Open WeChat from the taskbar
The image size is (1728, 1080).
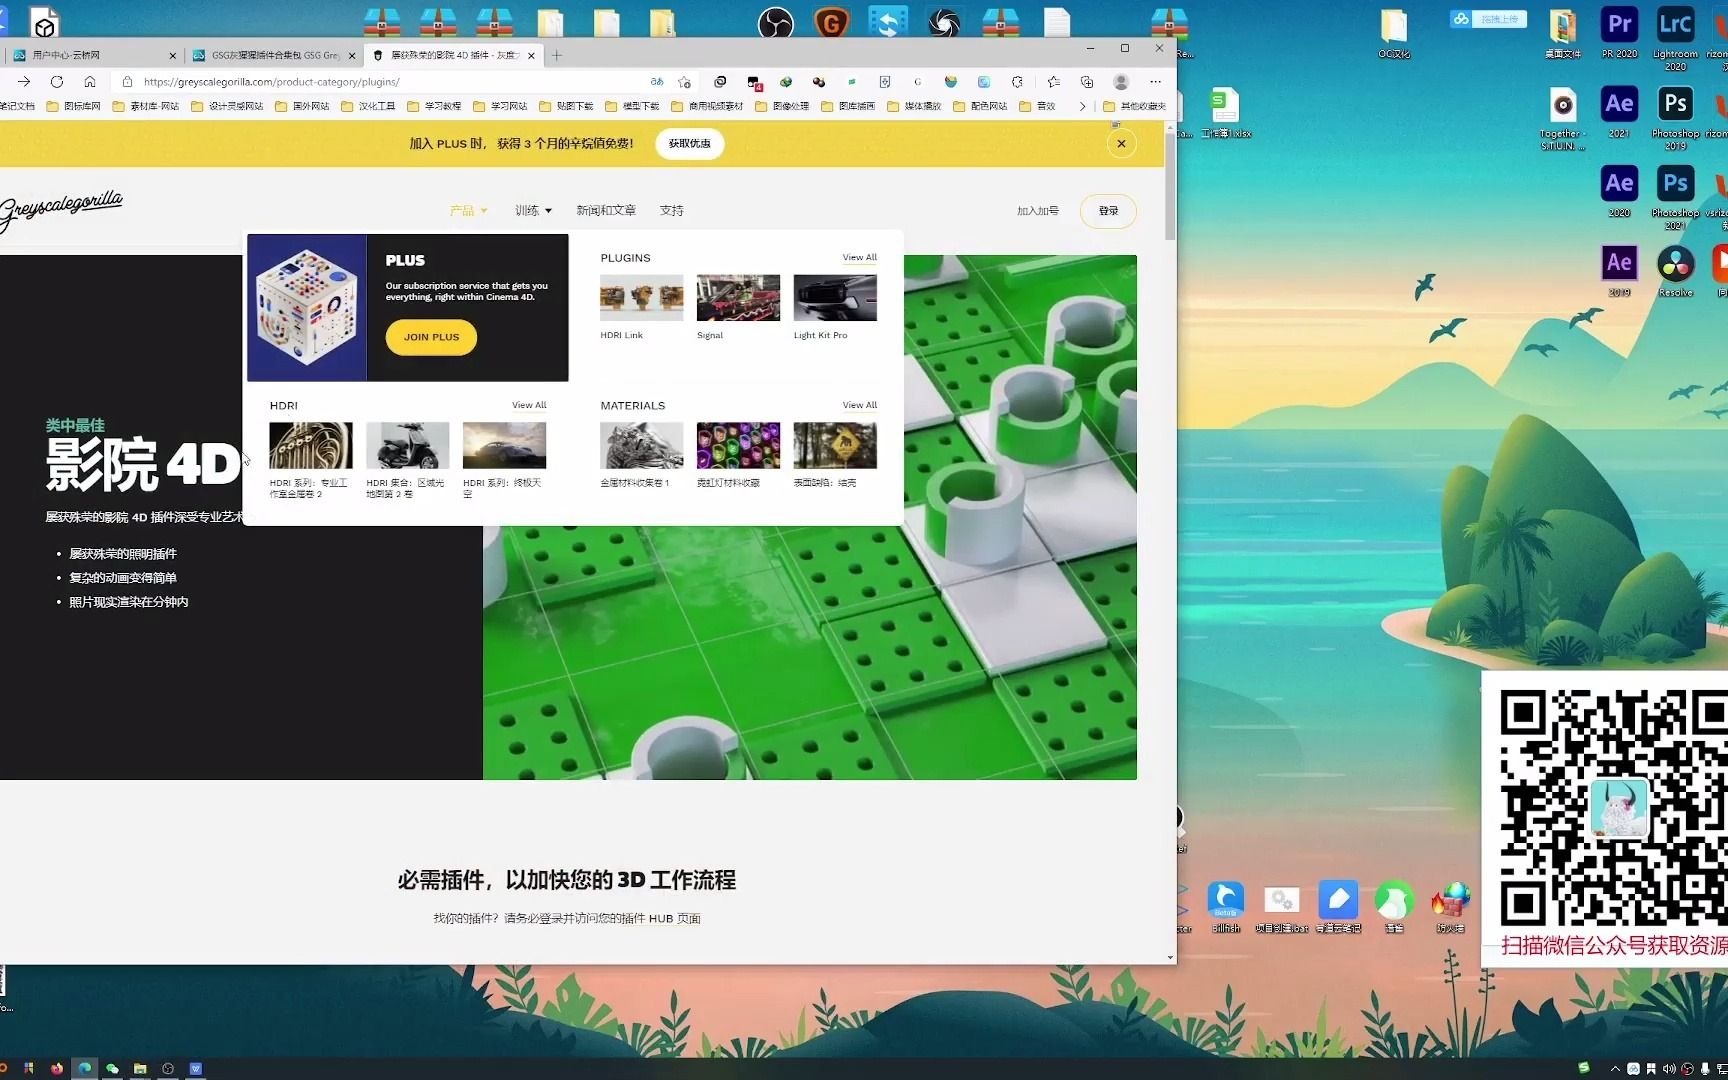[x=112, y=1068]
